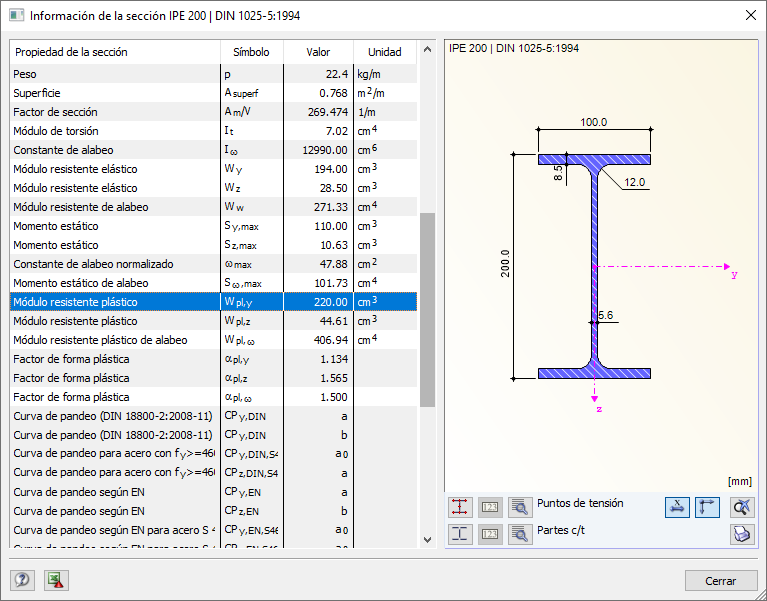Toggle dimension lines display button
767x601 pixels.
point(677,507)
